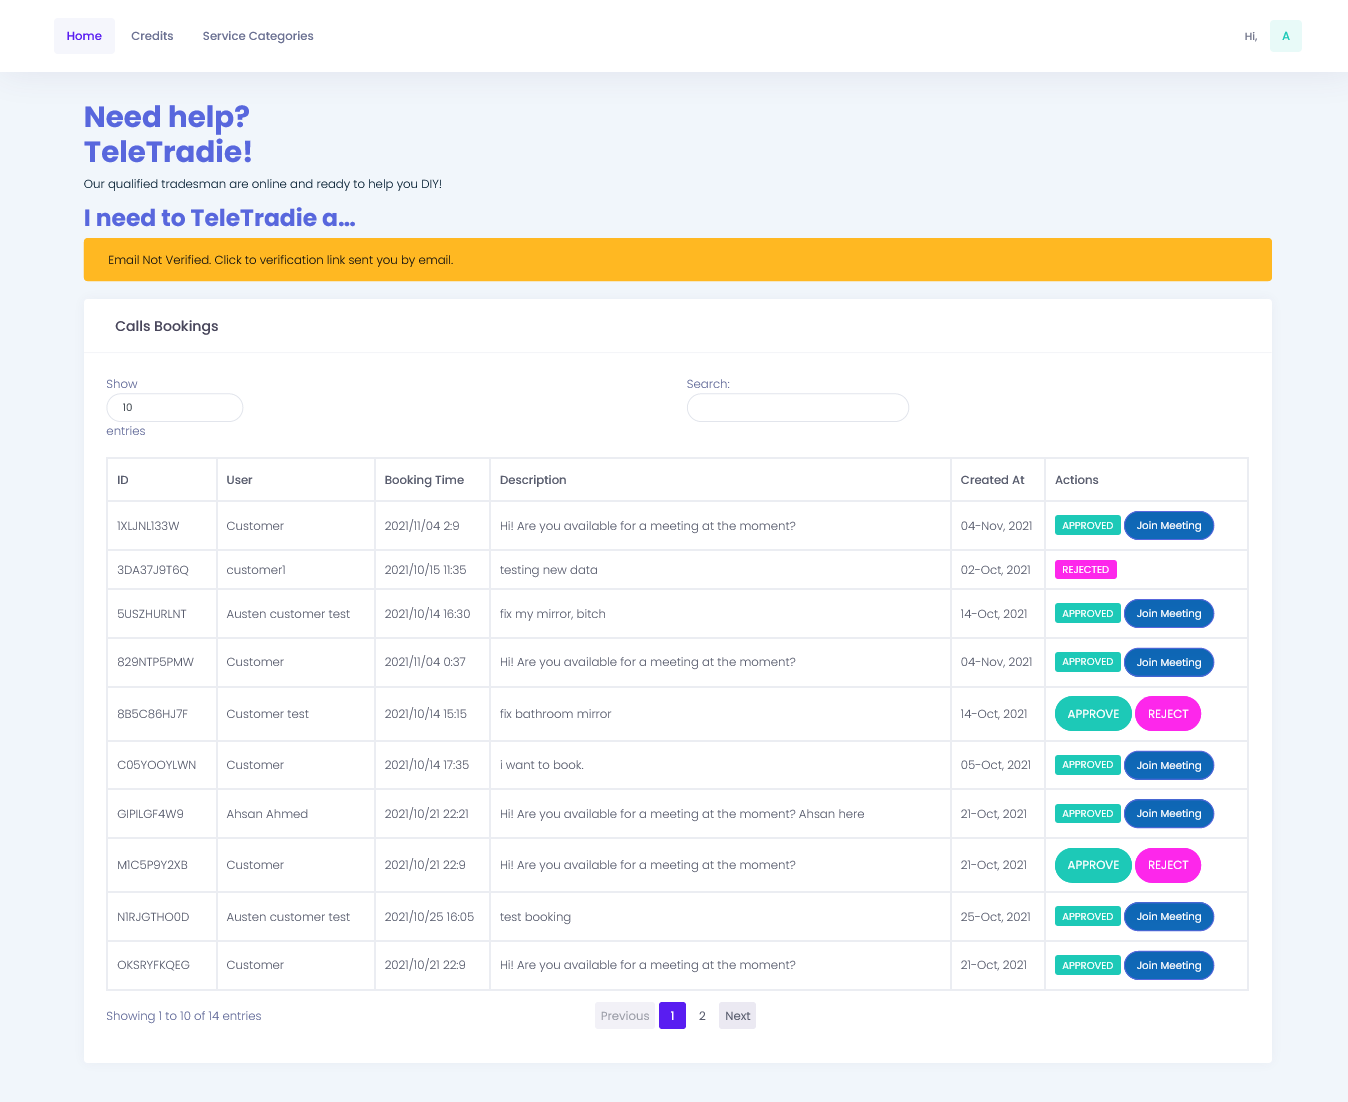Go to page 2 of bookings

click(702, 1016)
